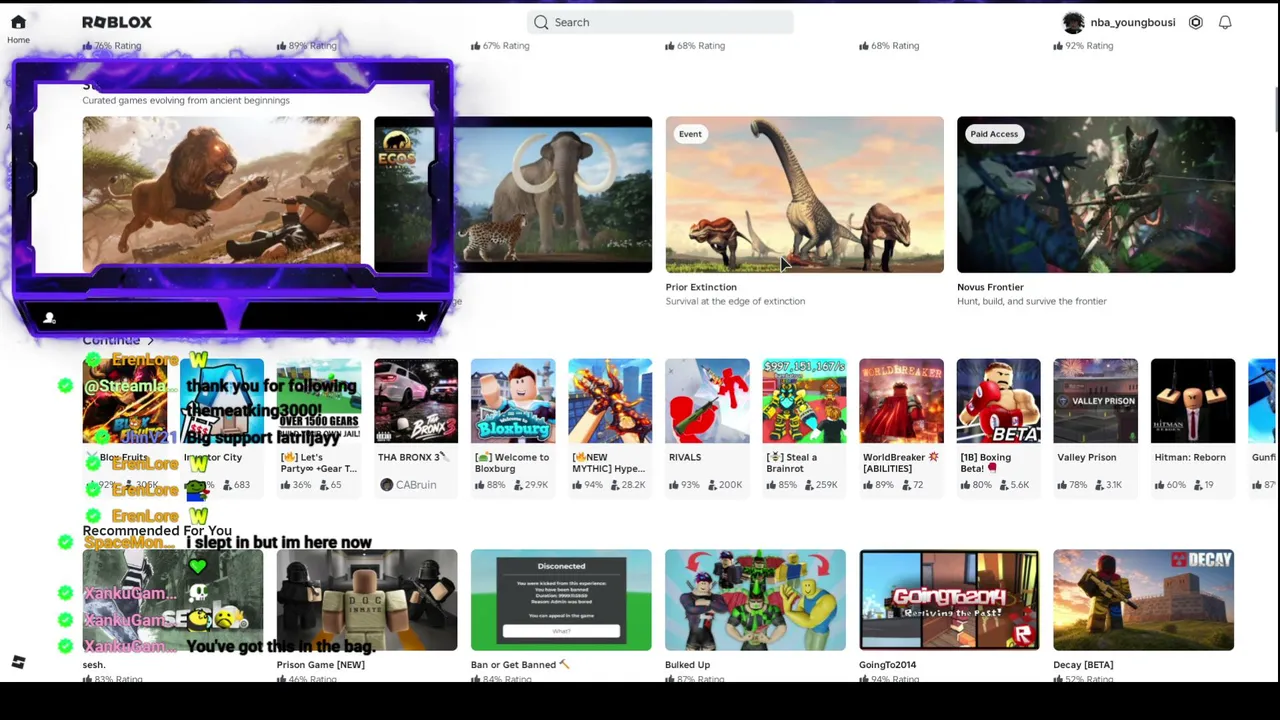
Task: Click the "Decay [BETA]" title text
Action: click(1083, 665)
